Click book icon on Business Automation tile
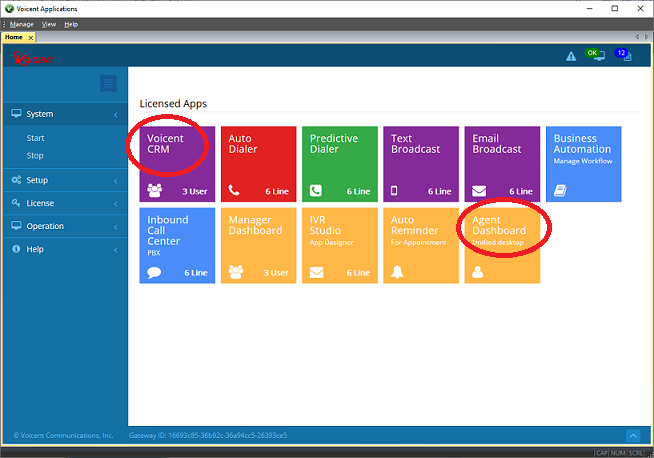This screenshot has height=458, width=654. [560, 191]
